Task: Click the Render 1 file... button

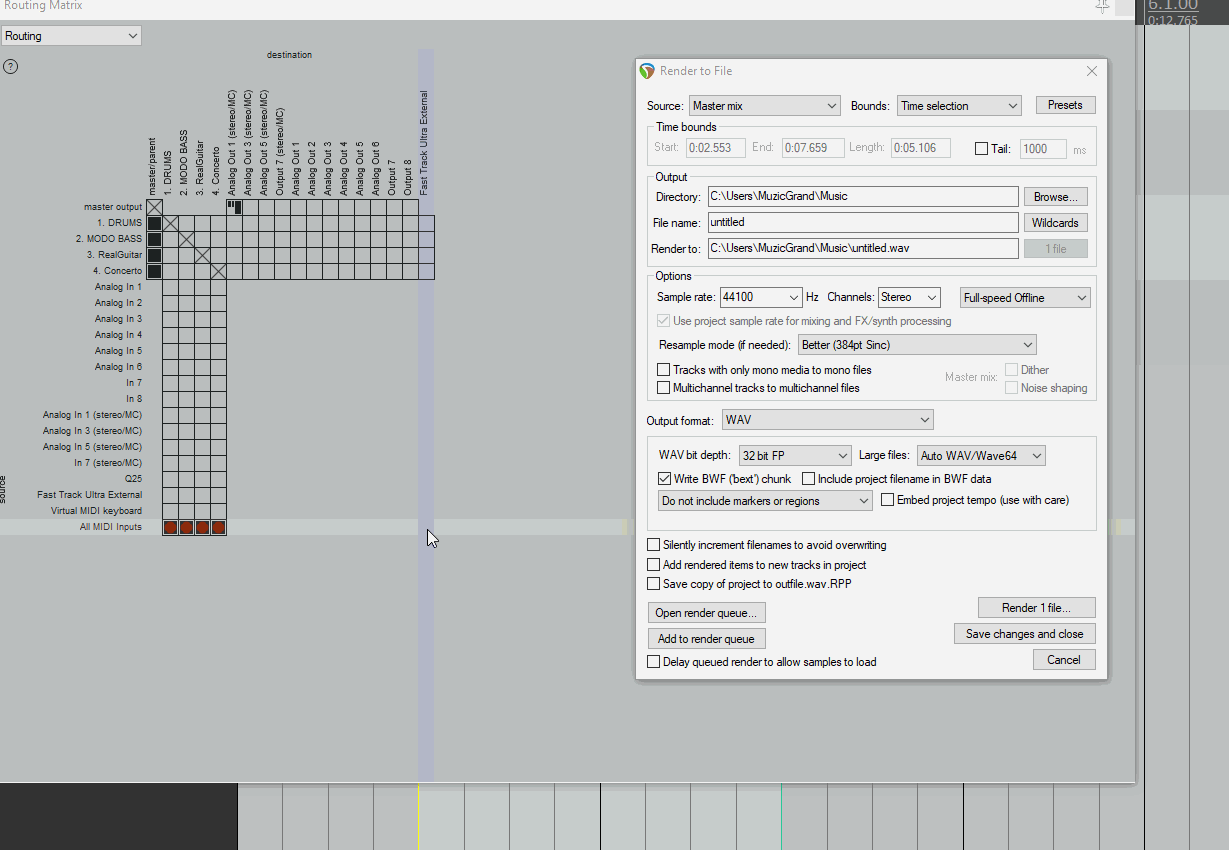Action: (1037, 608)
